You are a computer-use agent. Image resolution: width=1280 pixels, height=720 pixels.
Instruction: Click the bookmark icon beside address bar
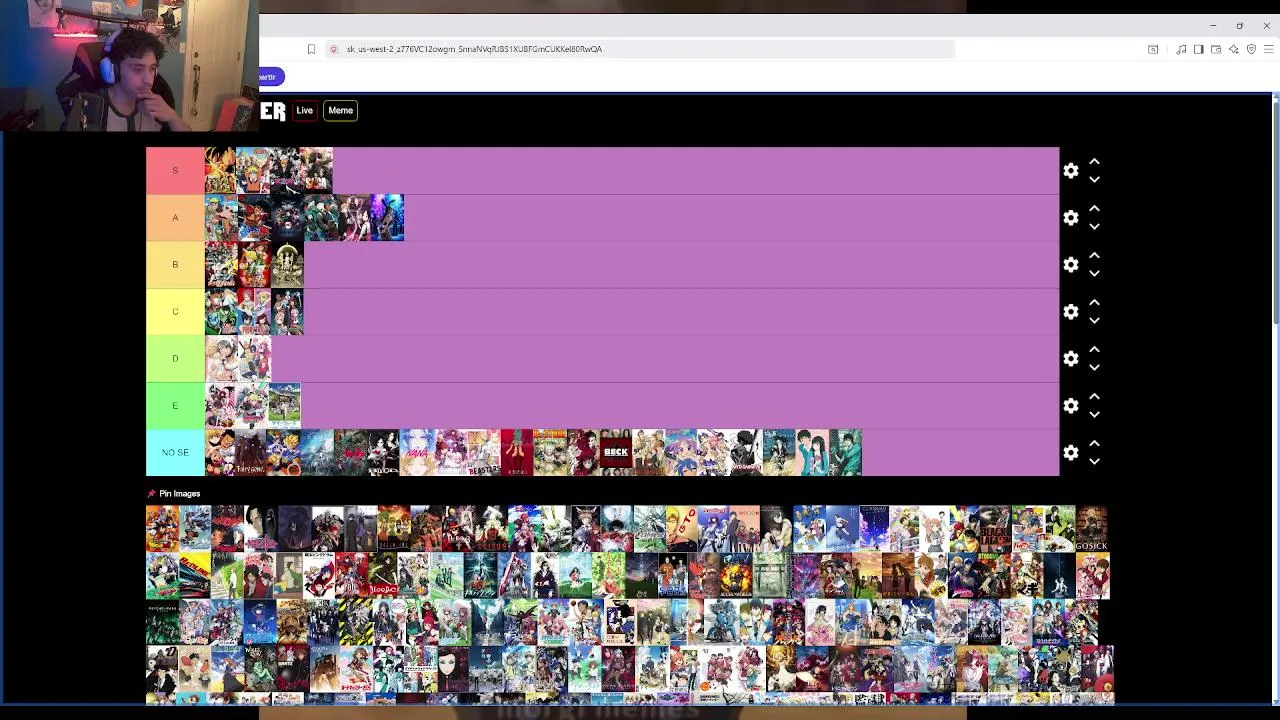tap(311, 49)
